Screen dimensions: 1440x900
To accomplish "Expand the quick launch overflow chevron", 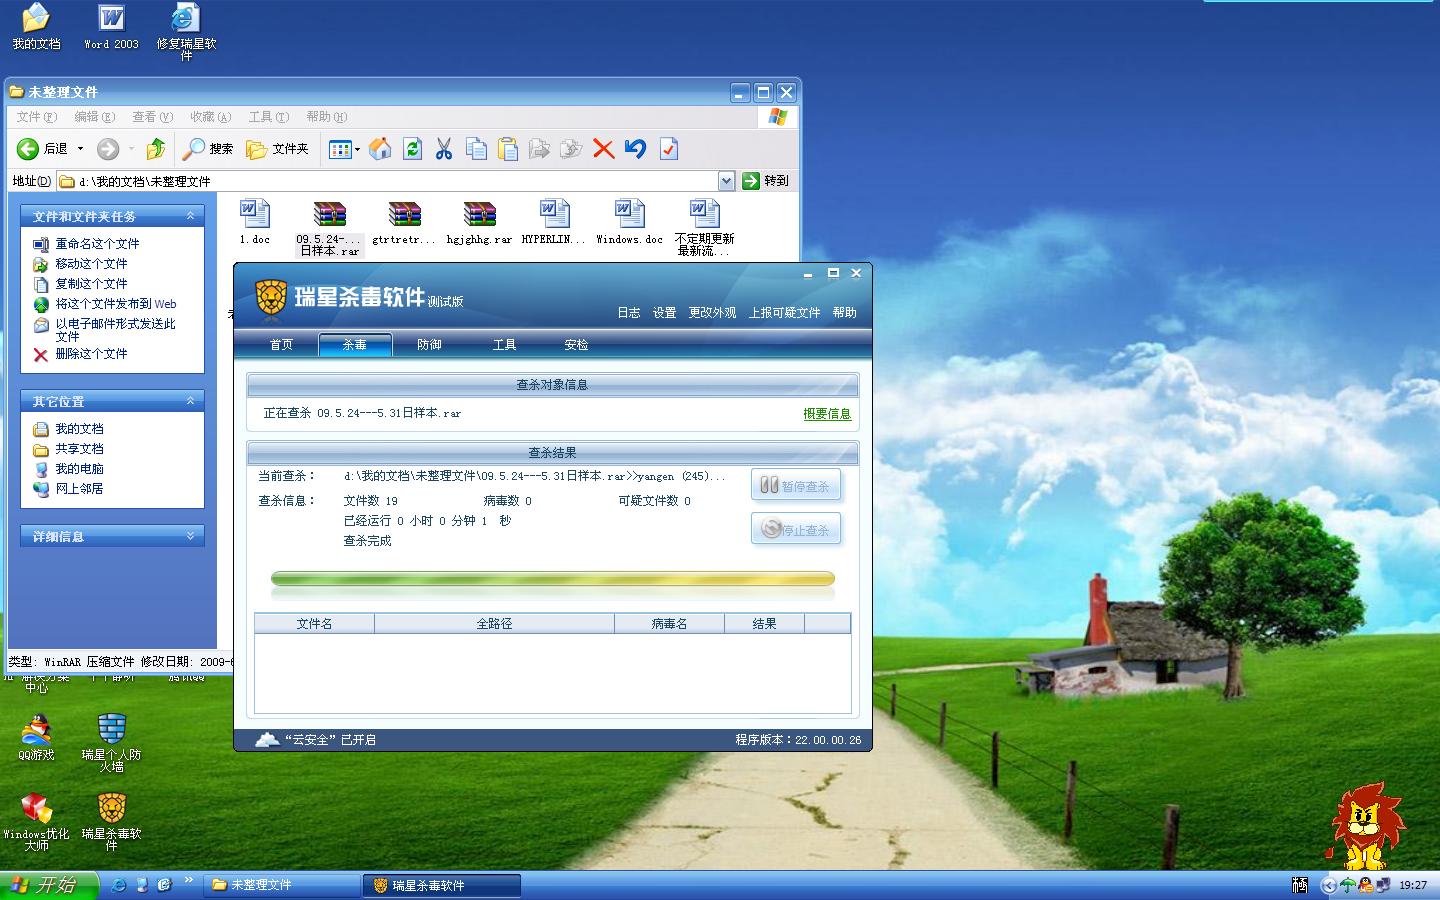I will (188, 881).
